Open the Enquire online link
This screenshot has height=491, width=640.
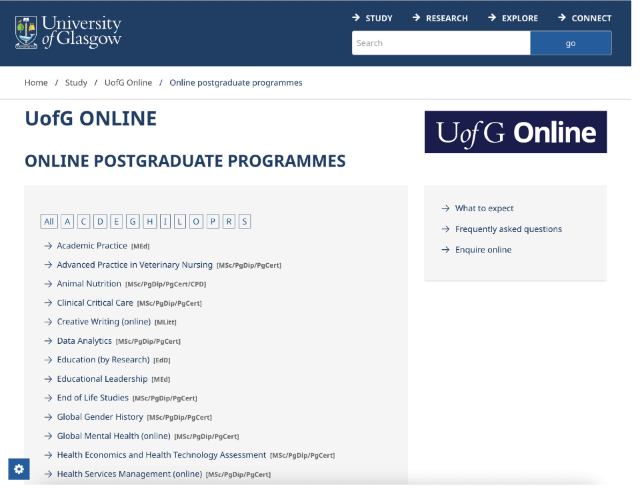(x=483, y=250)
